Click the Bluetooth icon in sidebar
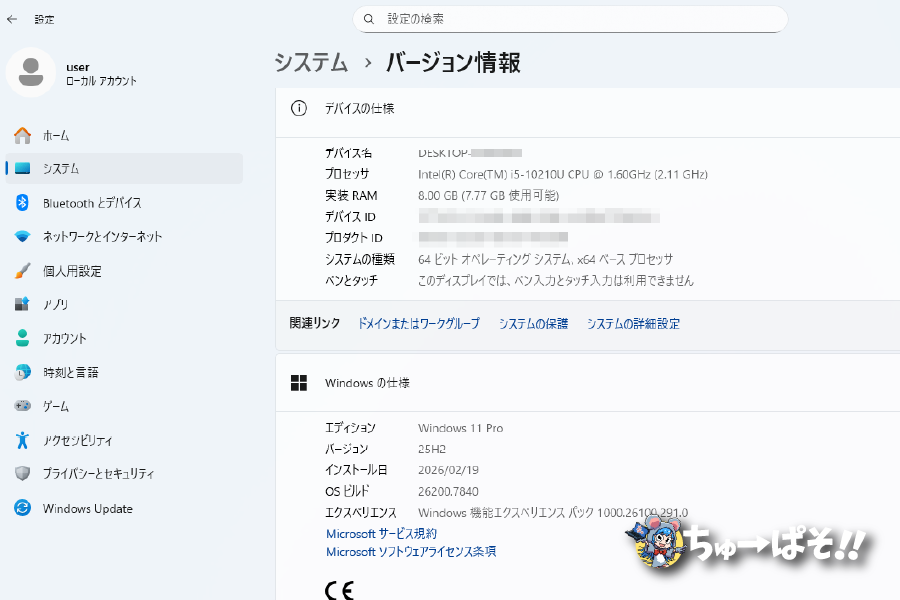 tap(22, 203)
